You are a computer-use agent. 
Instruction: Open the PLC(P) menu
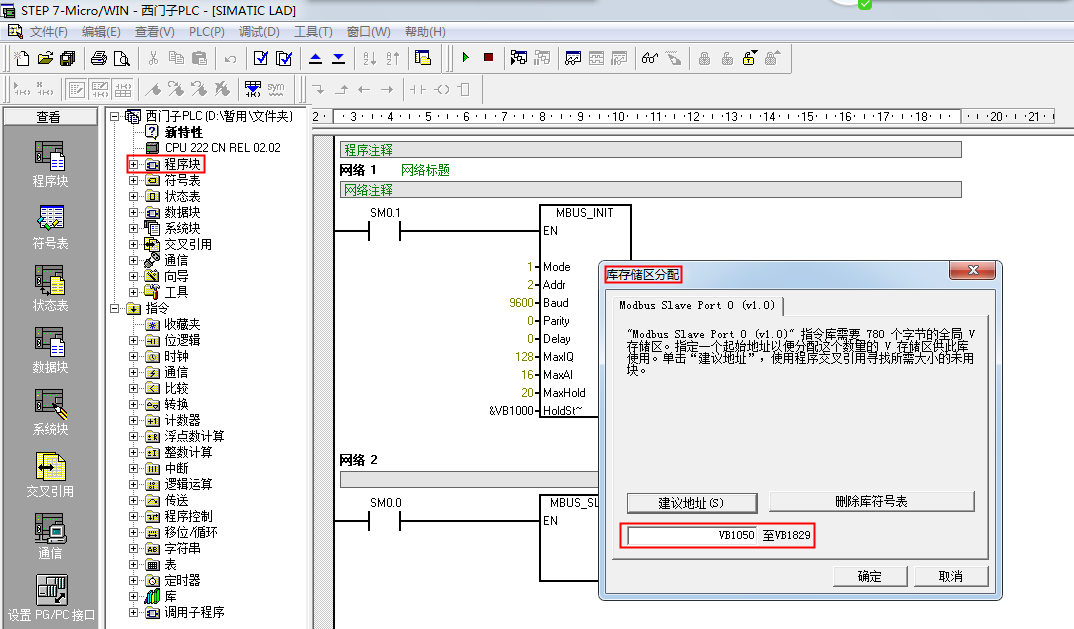(205, 31)
